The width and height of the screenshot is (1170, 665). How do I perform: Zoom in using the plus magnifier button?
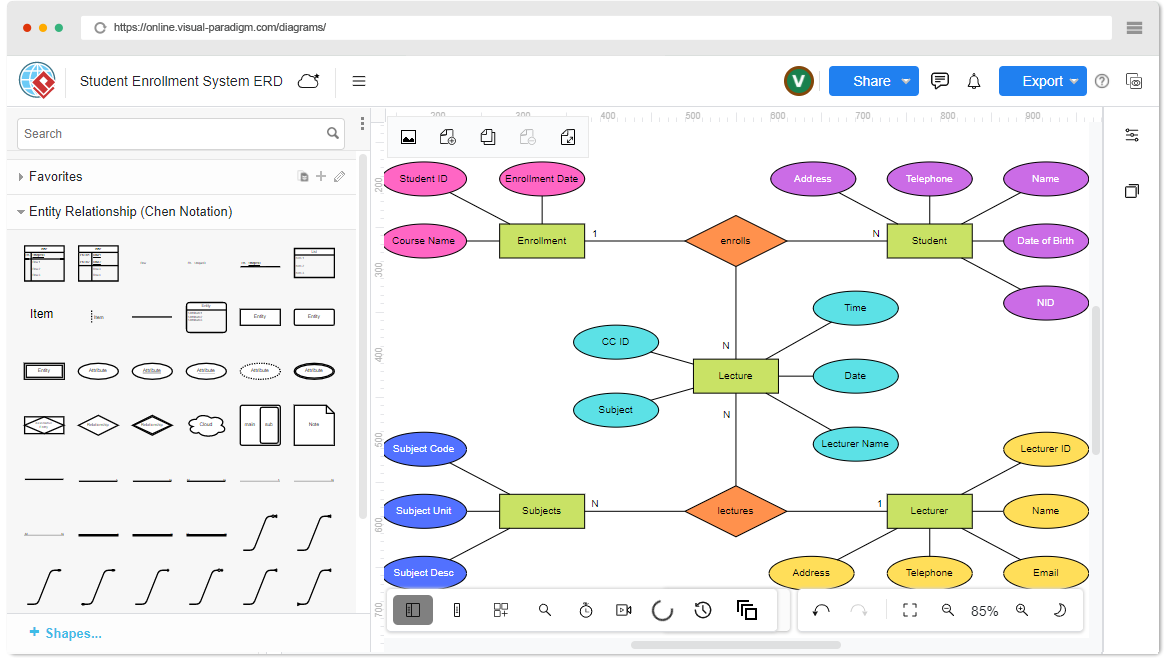click(x=1021, y=610)
